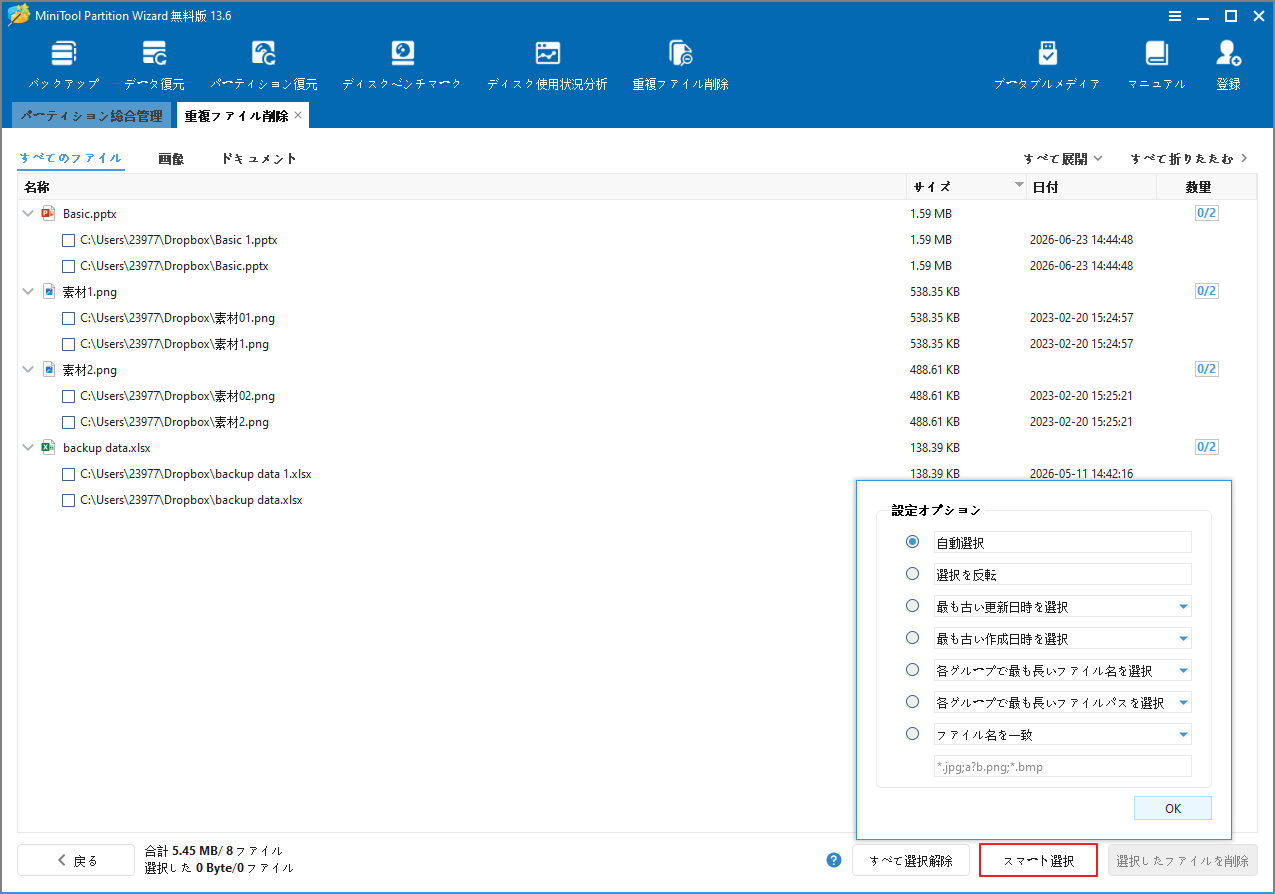Check the Basic 1.pptx file checkbox
The image size is (1275, 894).
(68, 240)
